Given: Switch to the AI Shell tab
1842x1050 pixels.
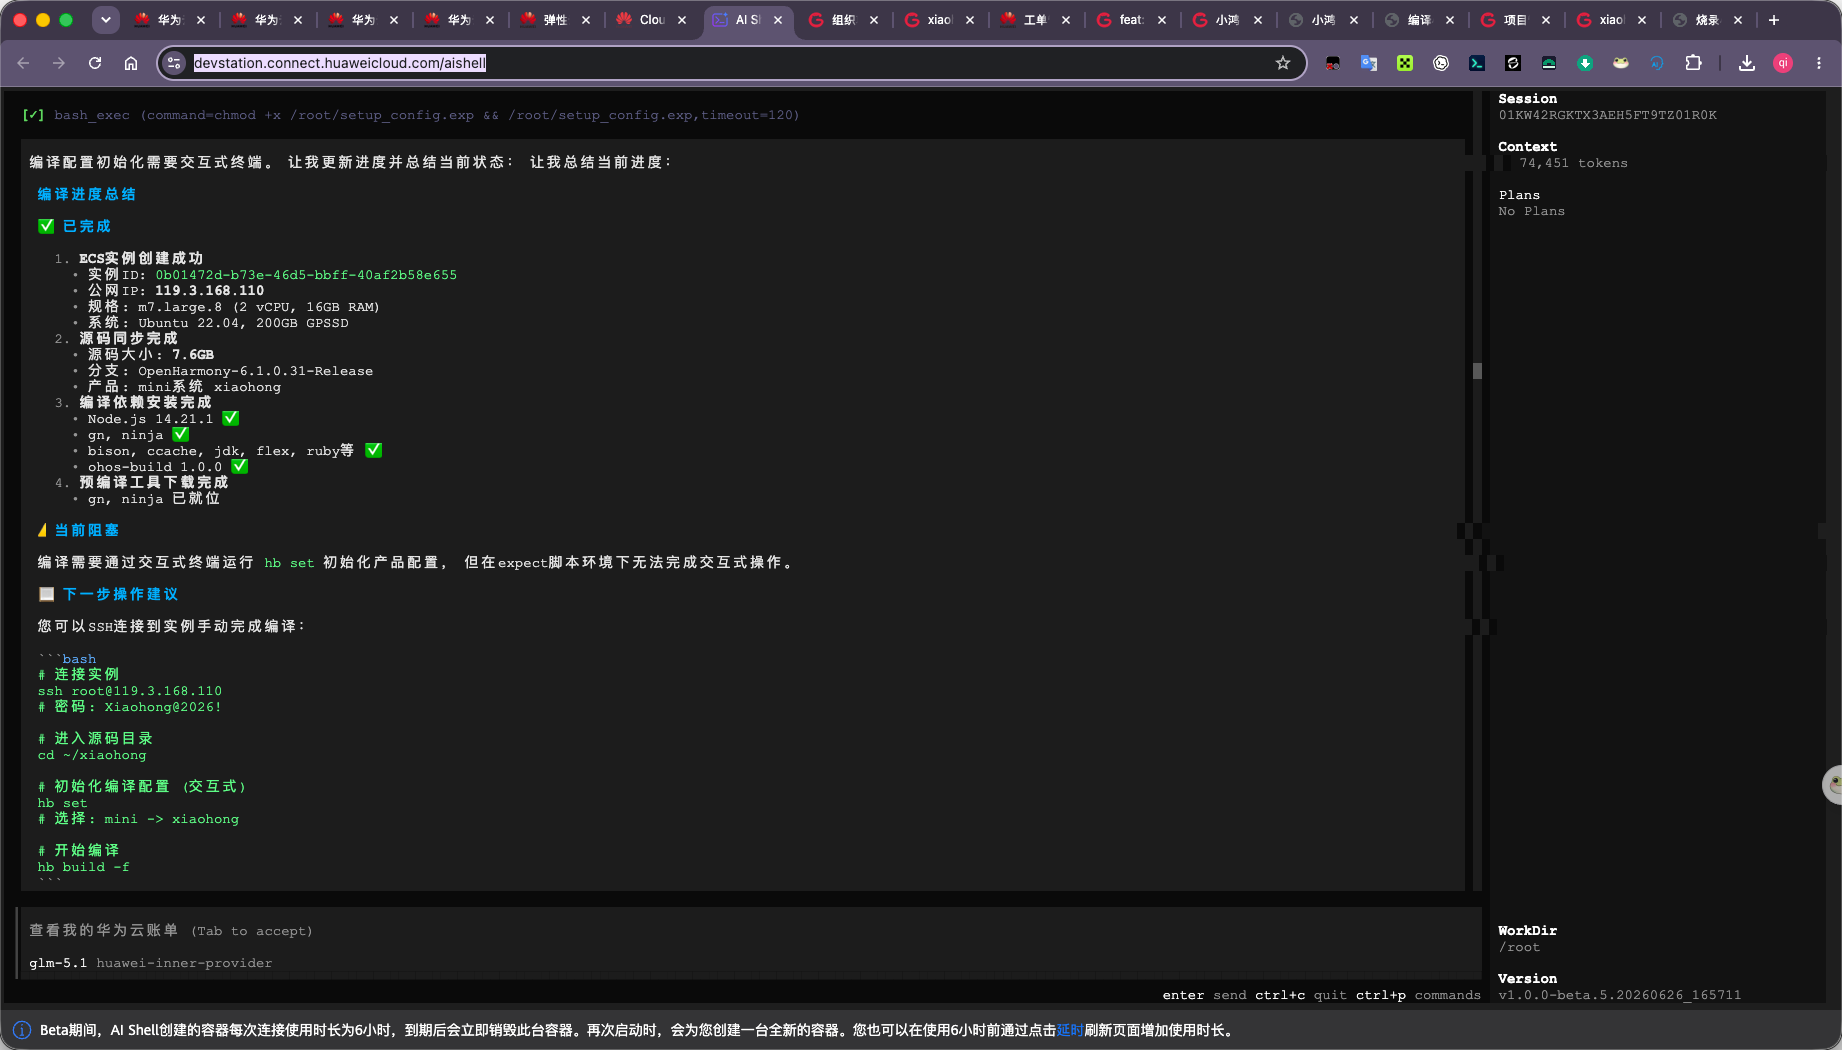Looking at the screenshot, I should tap(748, 20).
